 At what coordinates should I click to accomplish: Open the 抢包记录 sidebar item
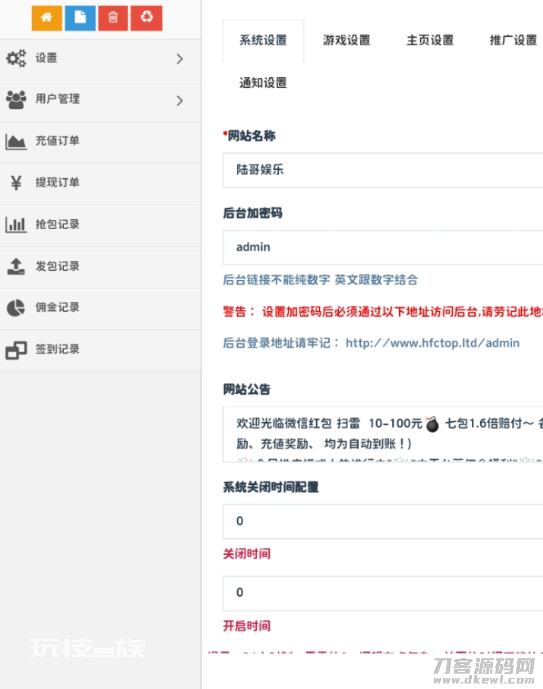tap(100, 225)
